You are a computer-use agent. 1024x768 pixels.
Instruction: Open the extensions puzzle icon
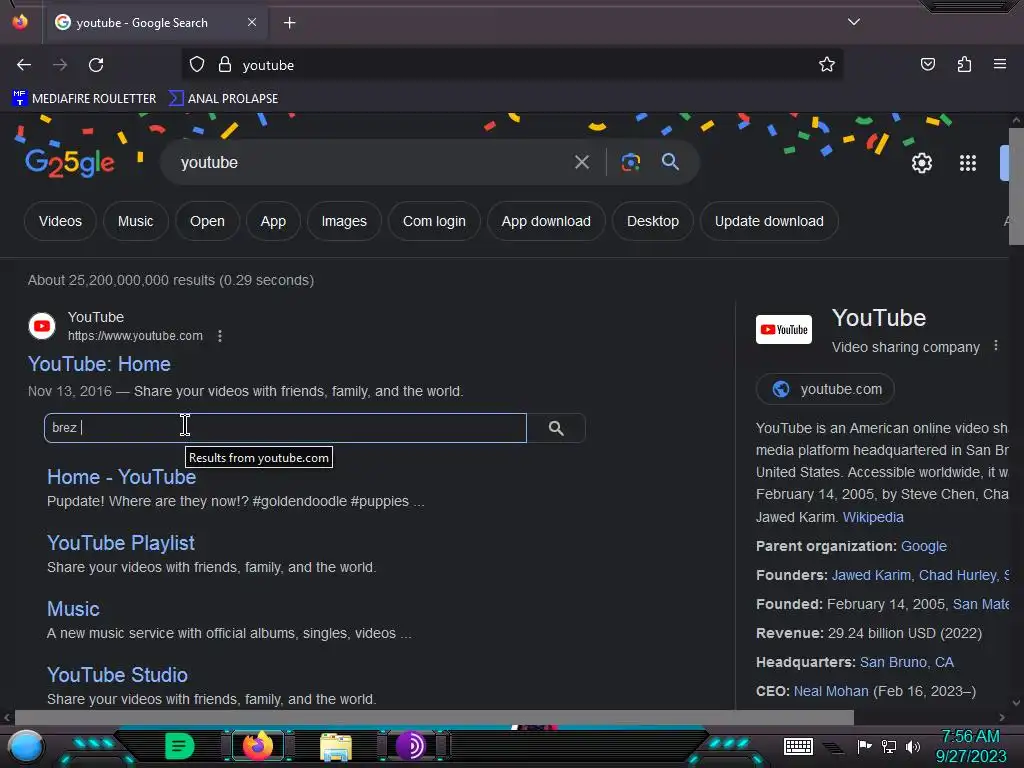[x=964, y=65]
